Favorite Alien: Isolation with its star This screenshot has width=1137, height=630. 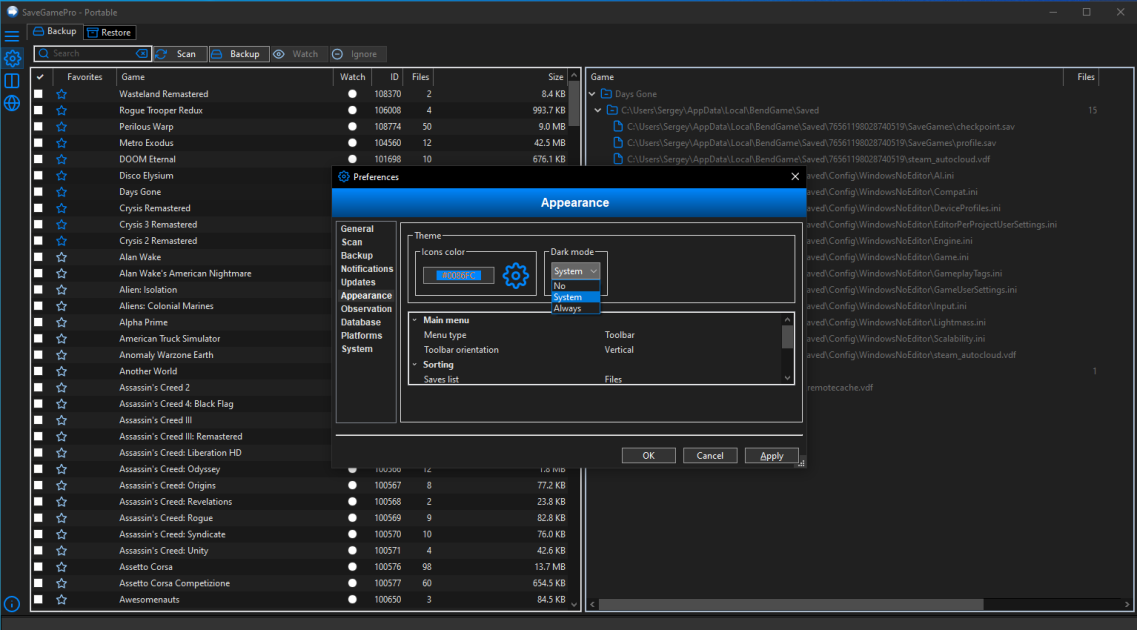pos(62,290)
